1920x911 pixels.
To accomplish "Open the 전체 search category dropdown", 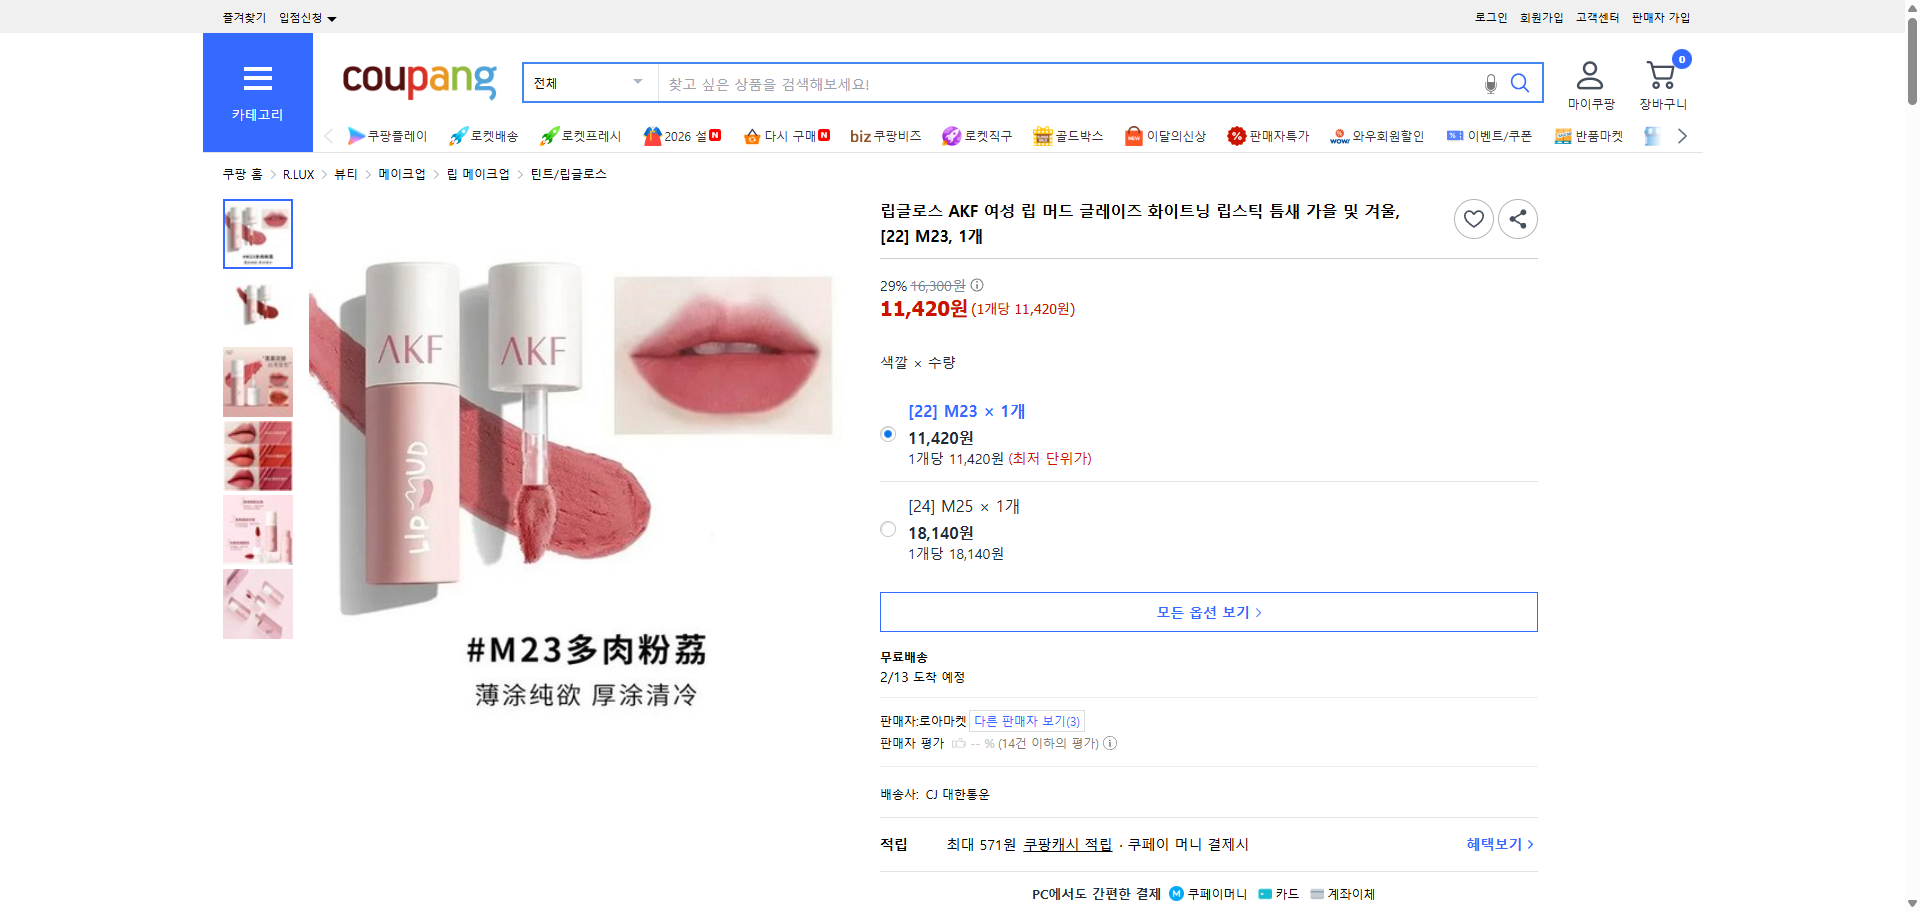I will 588,83.
